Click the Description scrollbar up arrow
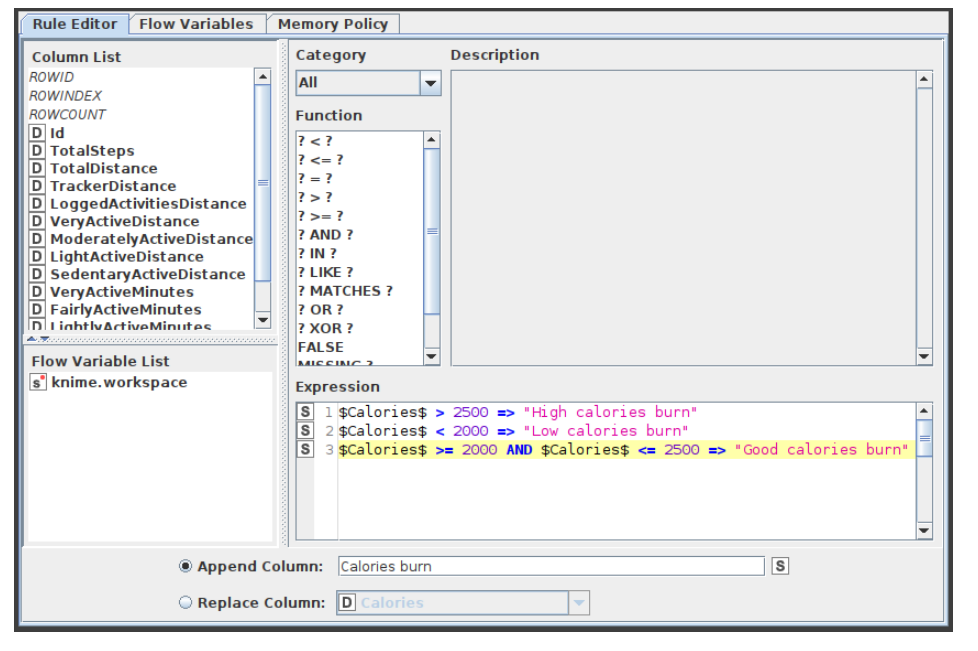978x651 pixels. point(924,79)
